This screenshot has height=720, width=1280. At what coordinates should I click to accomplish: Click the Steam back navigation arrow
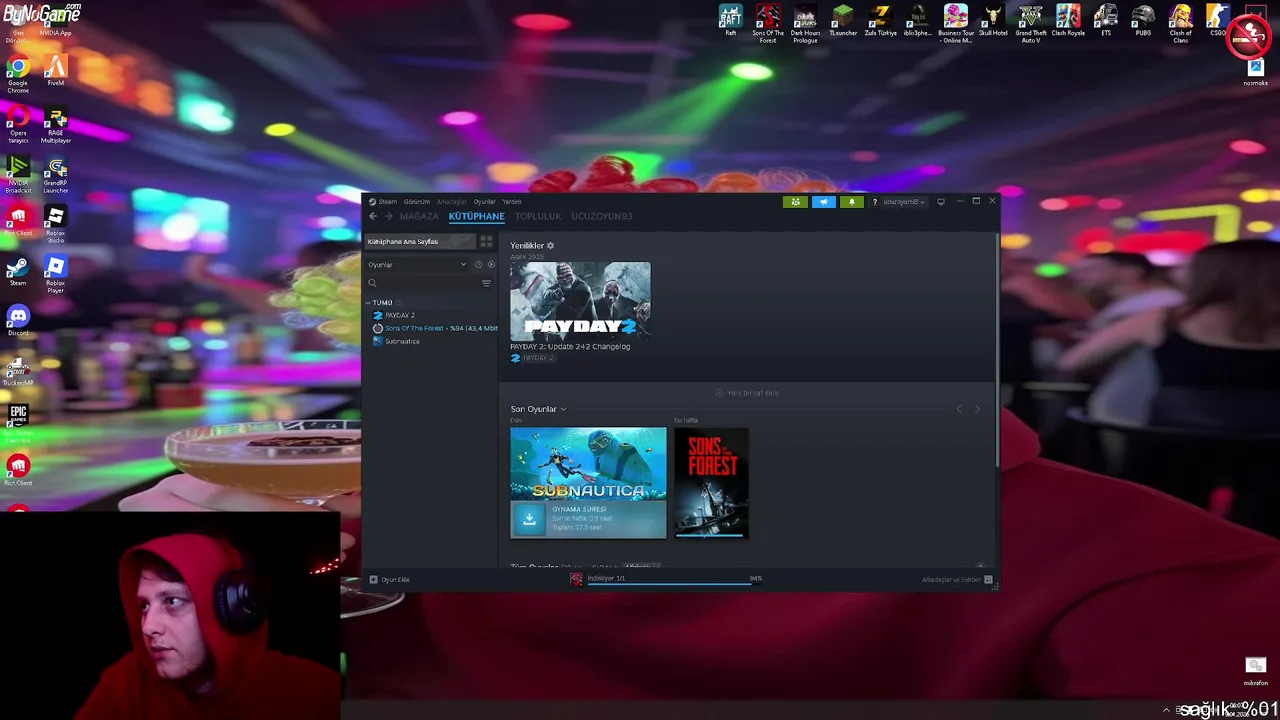click(373, 216)
